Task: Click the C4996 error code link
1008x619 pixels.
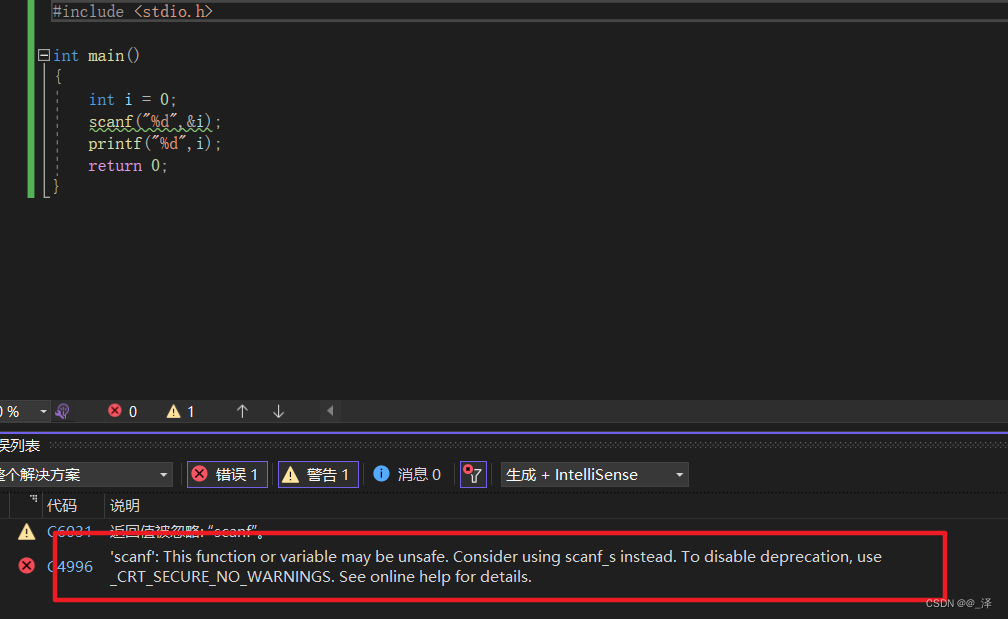Action: 70,565
